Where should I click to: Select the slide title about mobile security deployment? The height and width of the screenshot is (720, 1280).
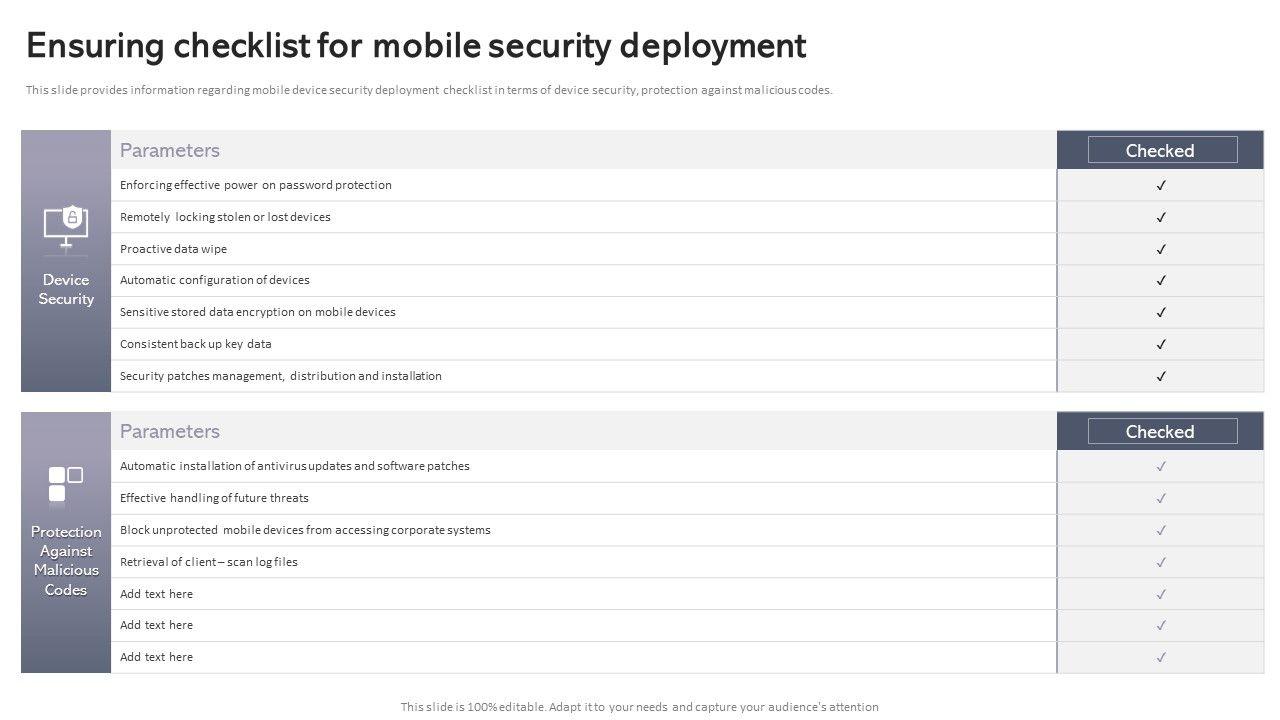click(416, 46)
